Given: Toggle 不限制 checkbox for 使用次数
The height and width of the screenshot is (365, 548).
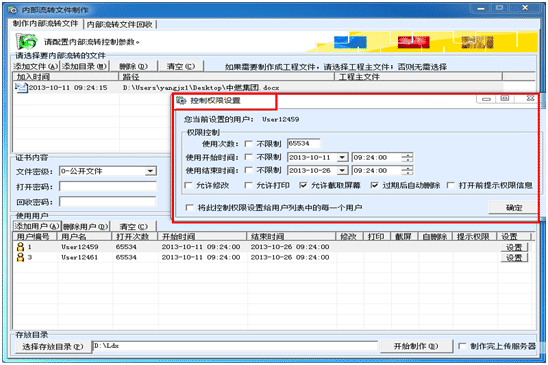Looking at the screenshot, I should tap(248, 144).
